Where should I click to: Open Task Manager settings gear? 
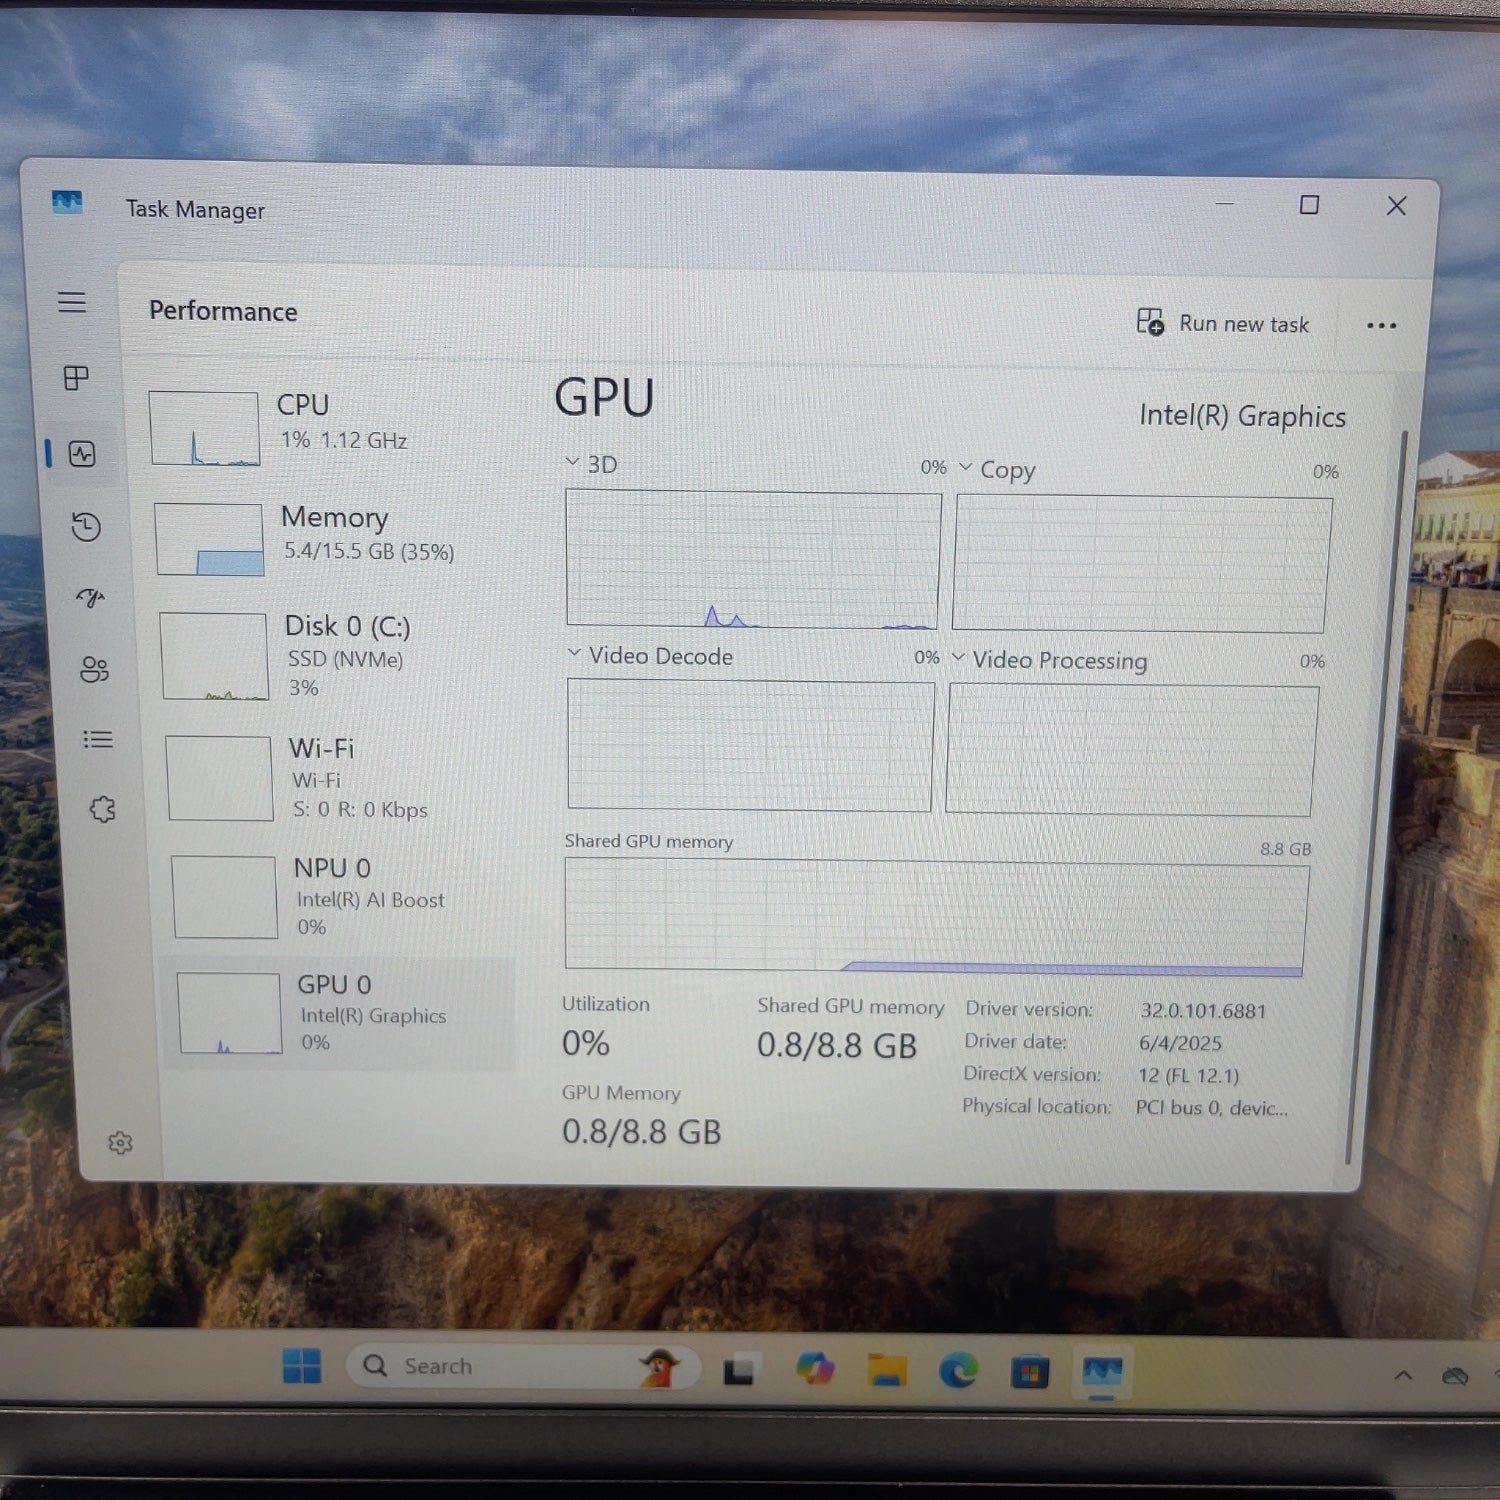(120, 1143)
